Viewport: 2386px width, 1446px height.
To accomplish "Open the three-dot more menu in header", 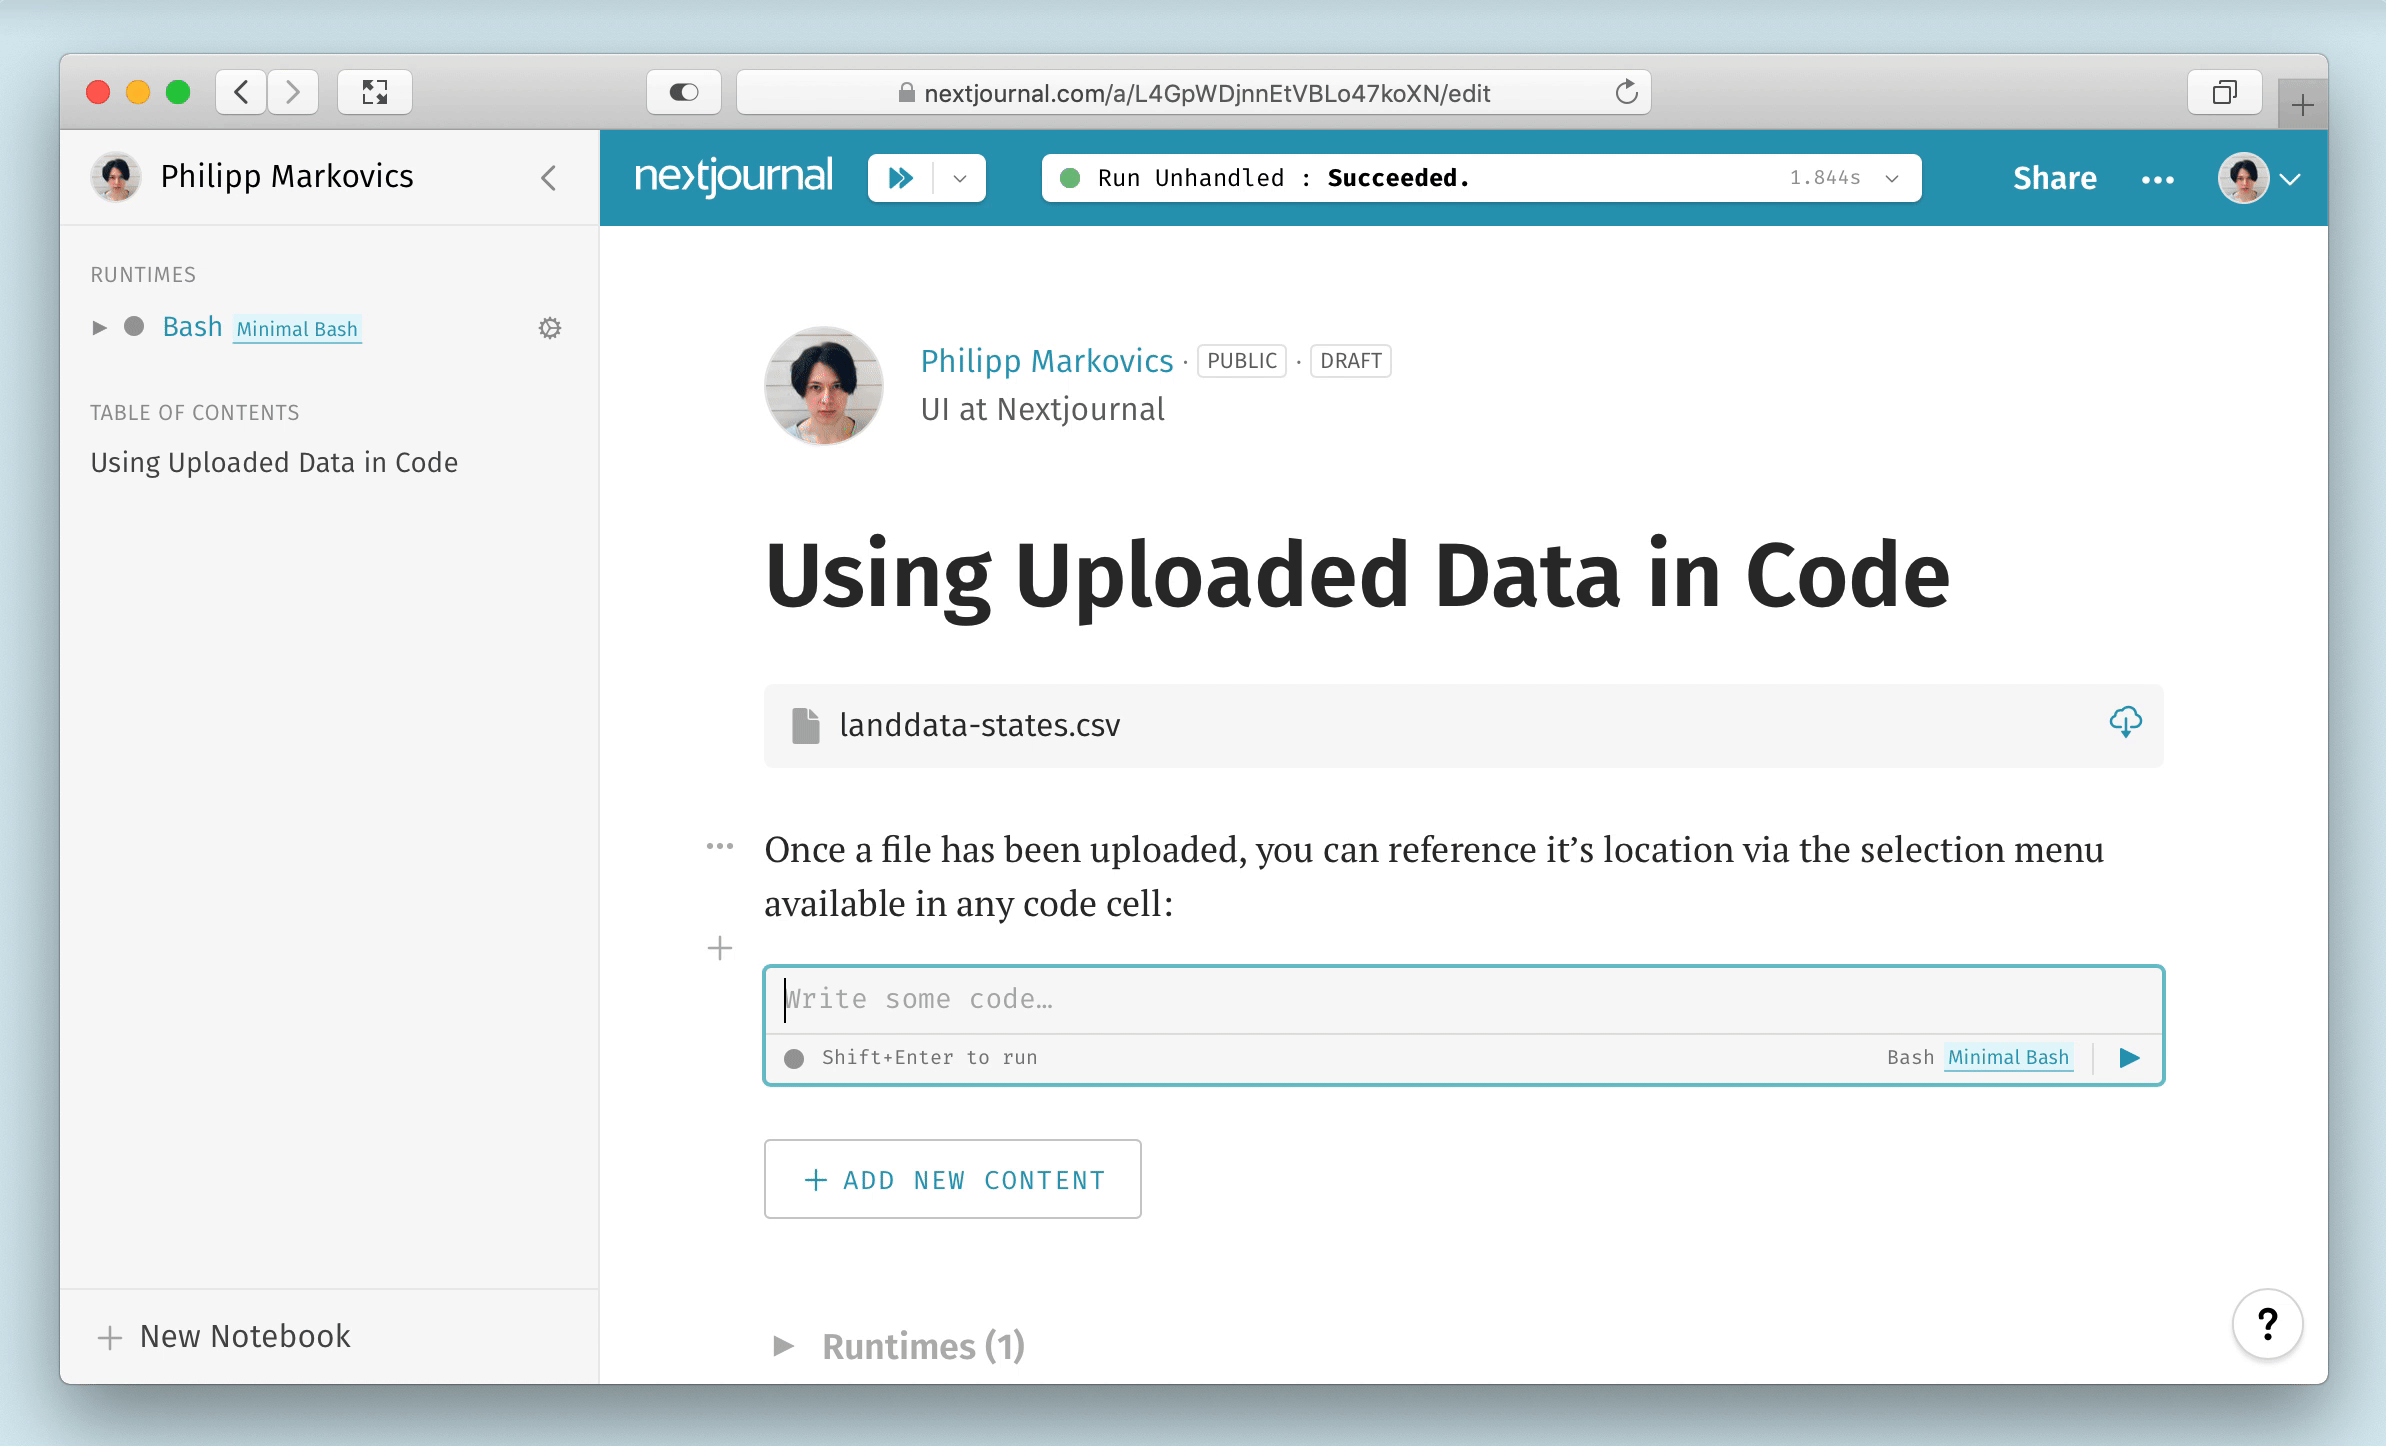I will tap(2157, 179).
